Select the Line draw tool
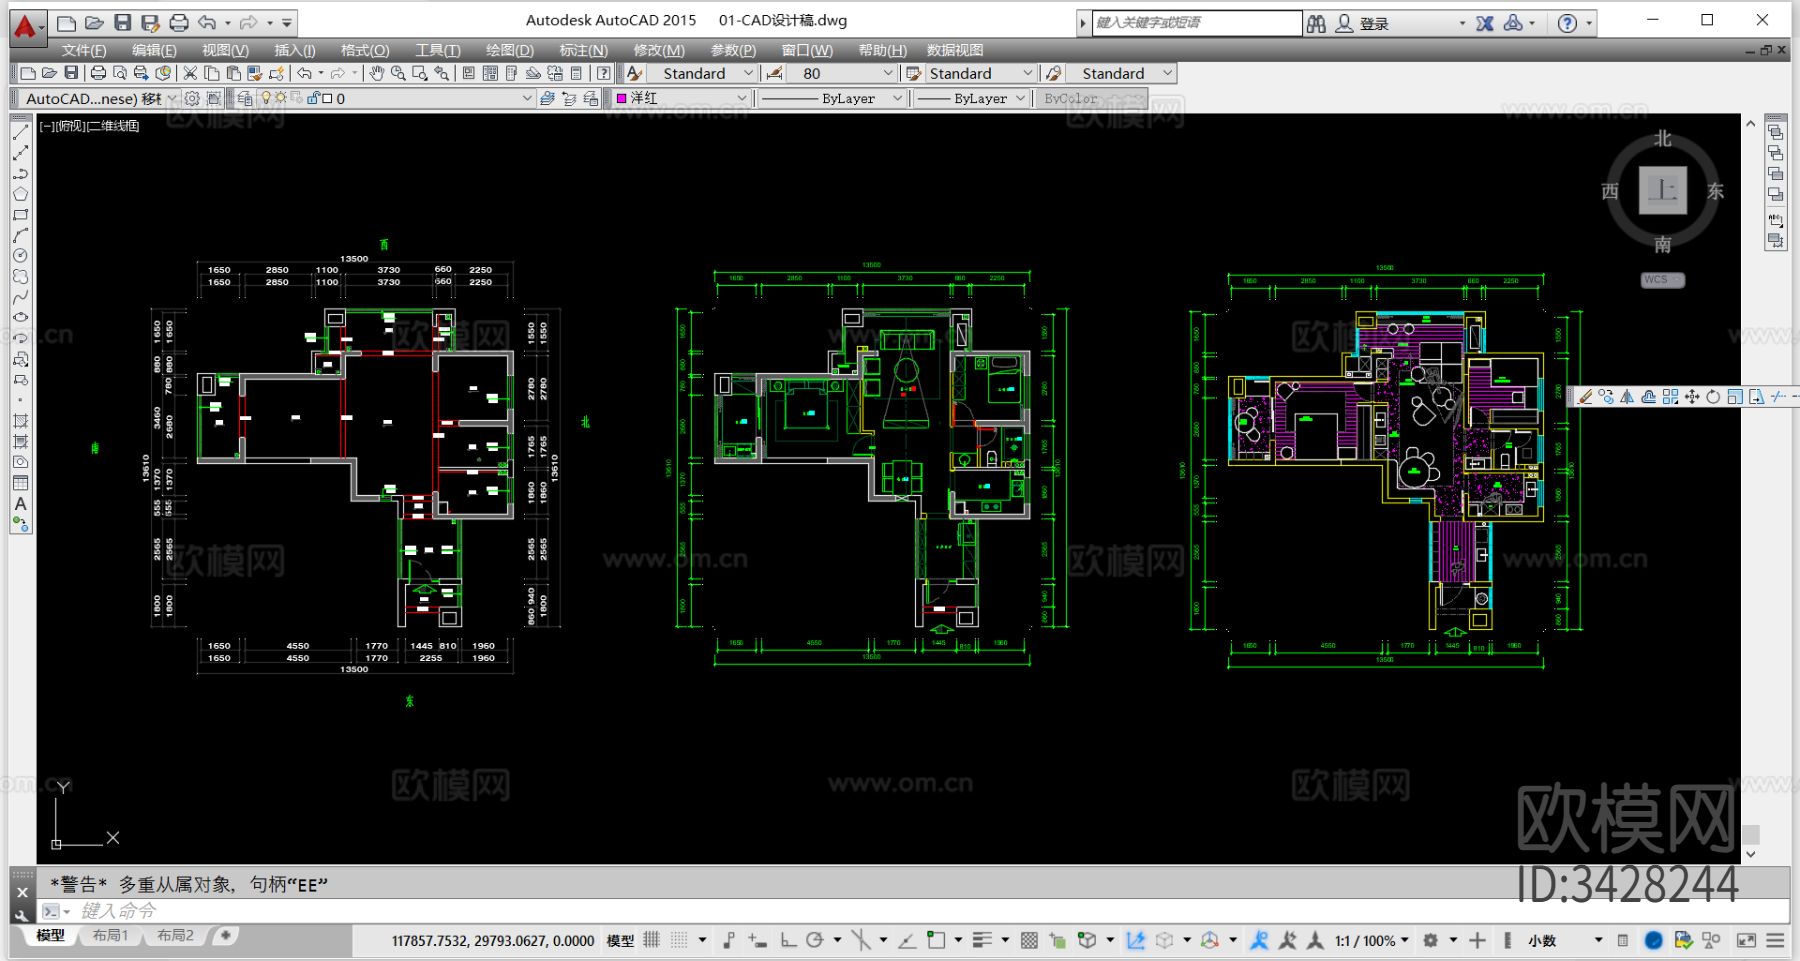 click(x=20, y=132)
